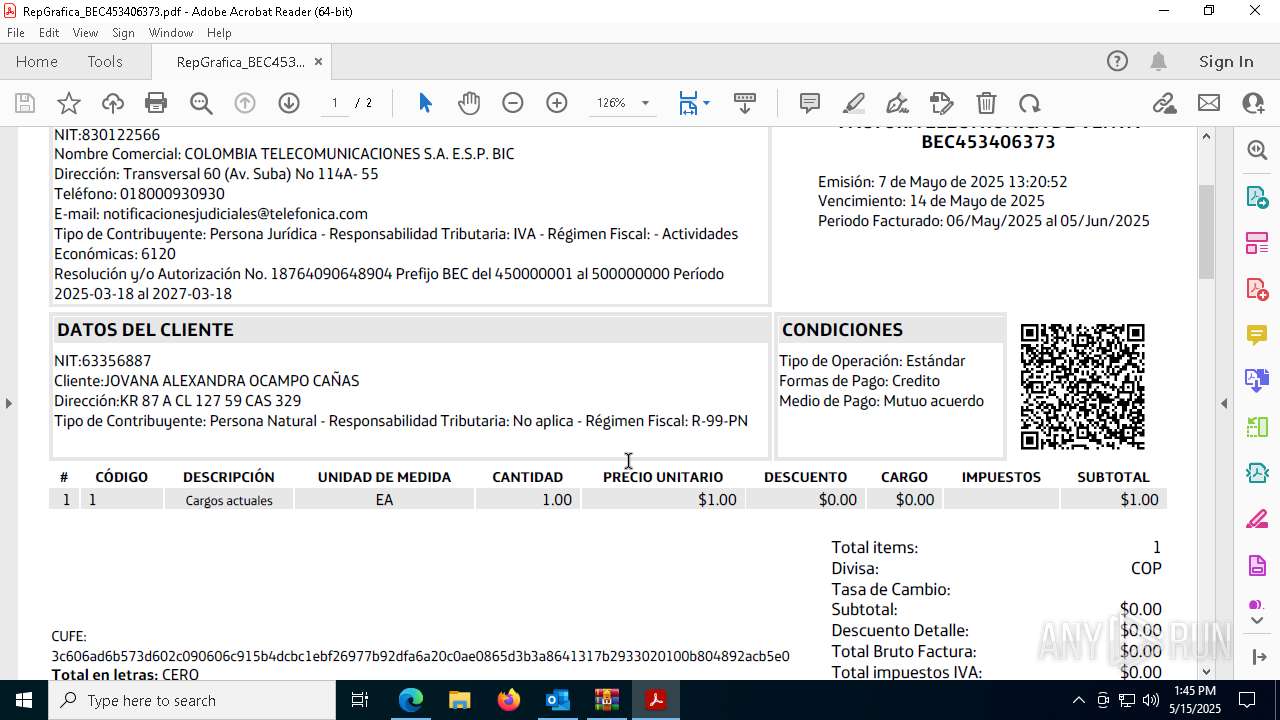Image resolution: width=1280 pixels, height=720 pixels.
Task: Open the Help question mark icon
Action: (x=1117, y=62)
